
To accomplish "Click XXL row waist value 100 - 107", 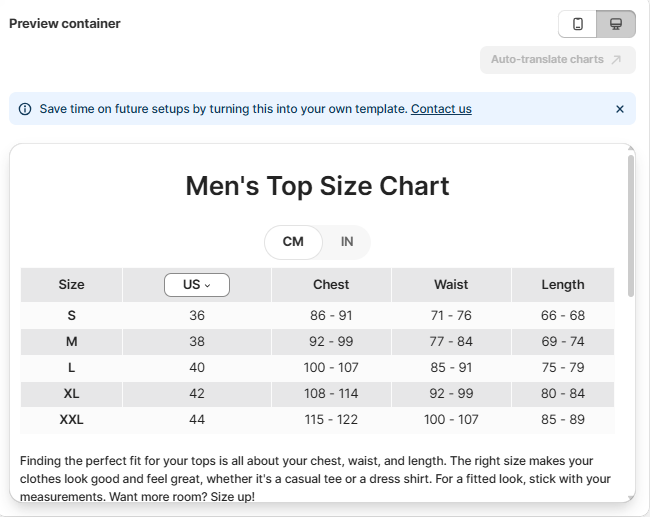I will [451, 420].
